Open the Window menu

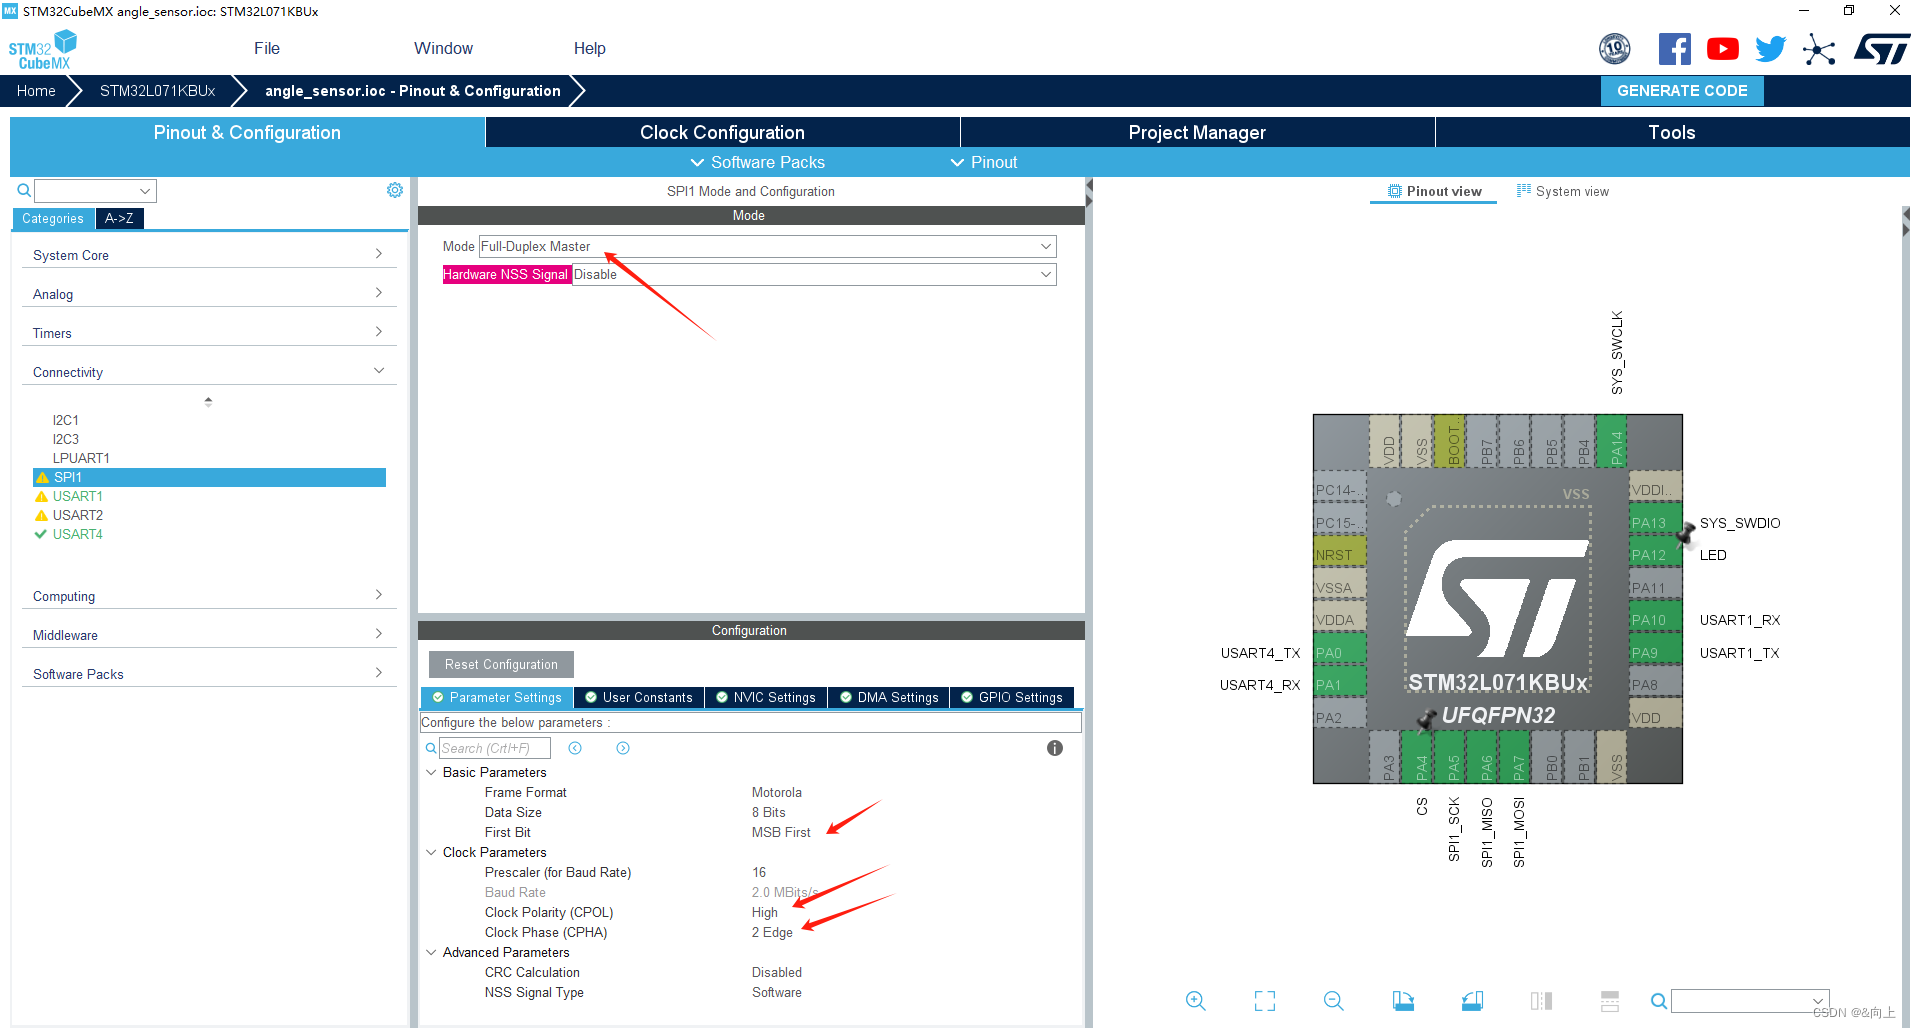click(443, 48)
